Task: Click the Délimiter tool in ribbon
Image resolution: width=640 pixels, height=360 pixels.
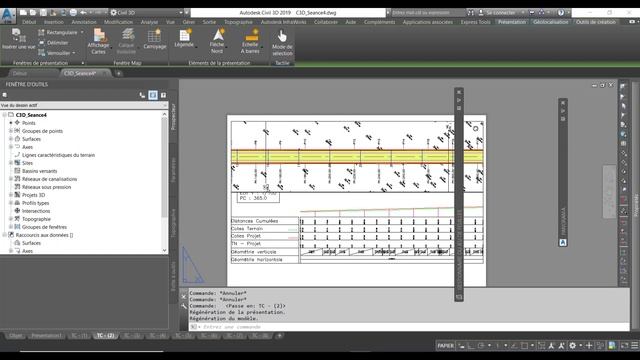Action: [x=53, y=43]
